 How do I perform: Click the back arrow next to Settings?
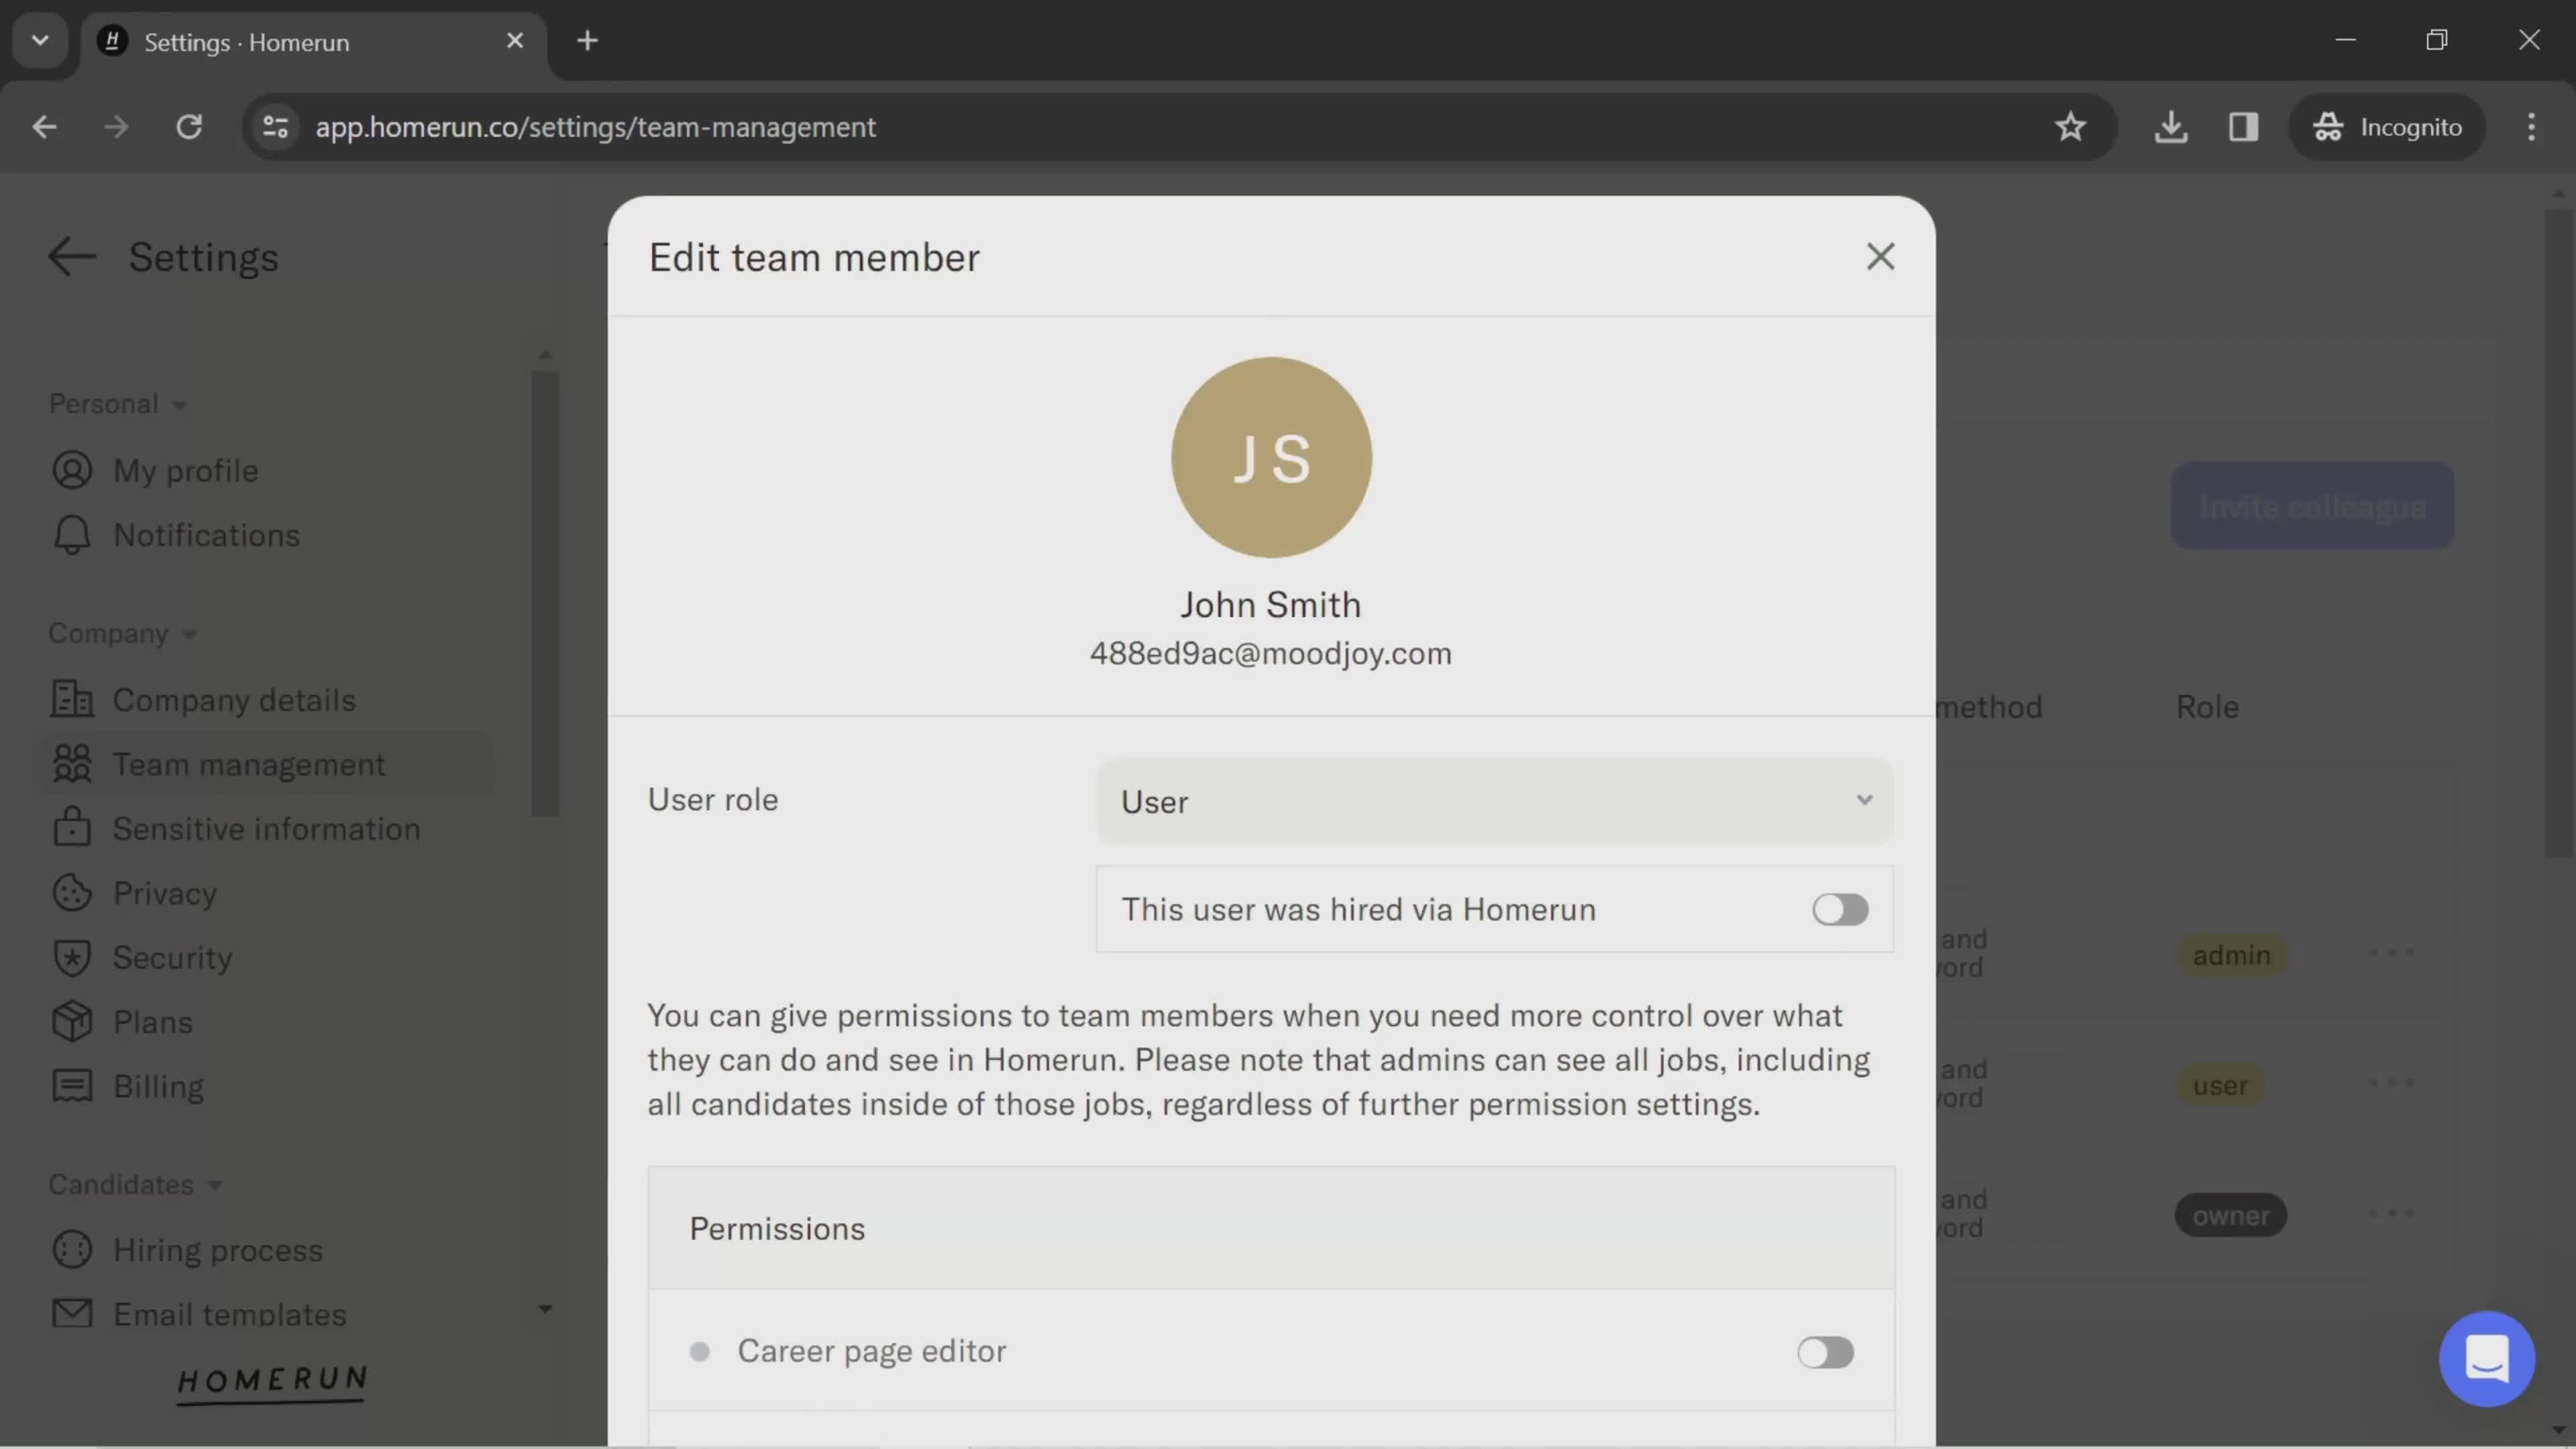[x=72, y=257]
